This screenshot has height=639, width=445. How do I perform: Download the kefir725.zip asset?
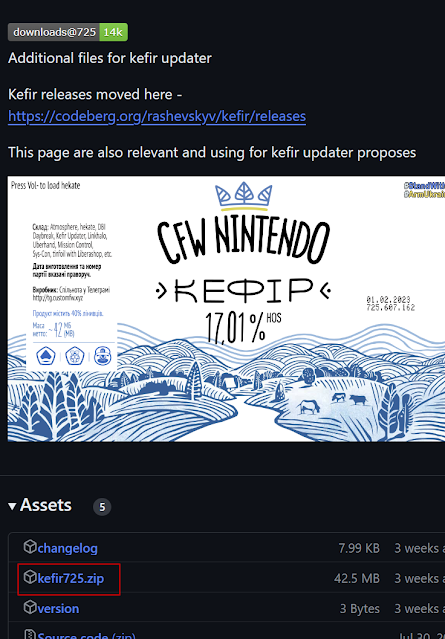(70, 578)
